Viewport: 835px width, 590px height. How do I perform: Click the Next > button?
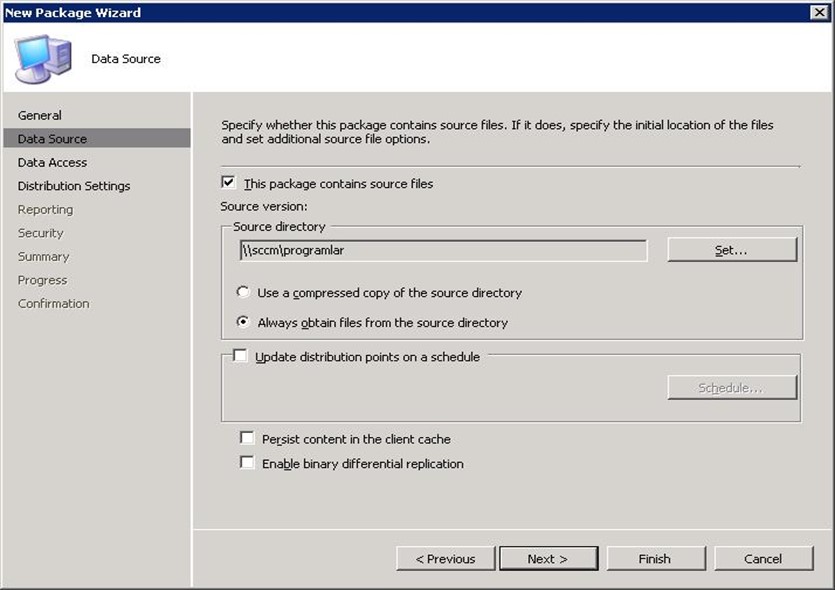point(548,558)
